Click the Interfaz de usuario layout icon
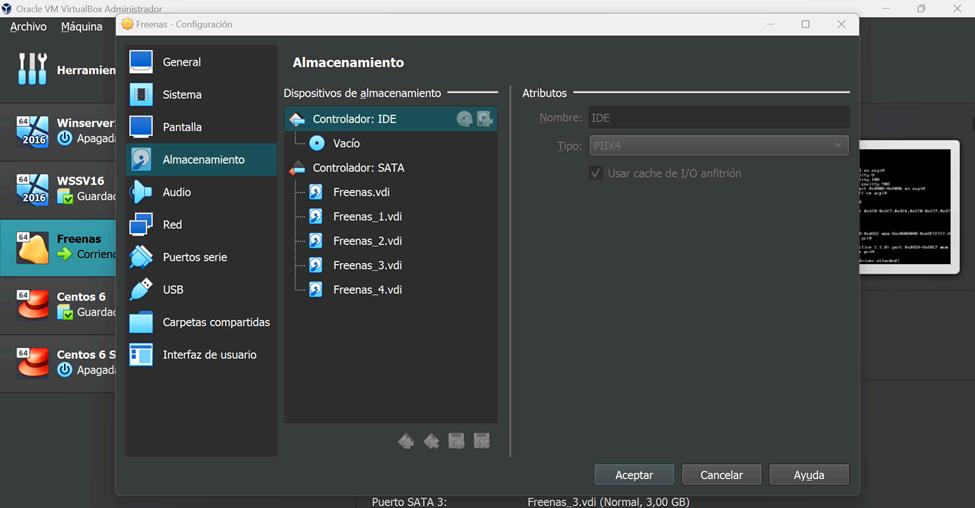This screenshot has width=975, height=508. [141, 354]
